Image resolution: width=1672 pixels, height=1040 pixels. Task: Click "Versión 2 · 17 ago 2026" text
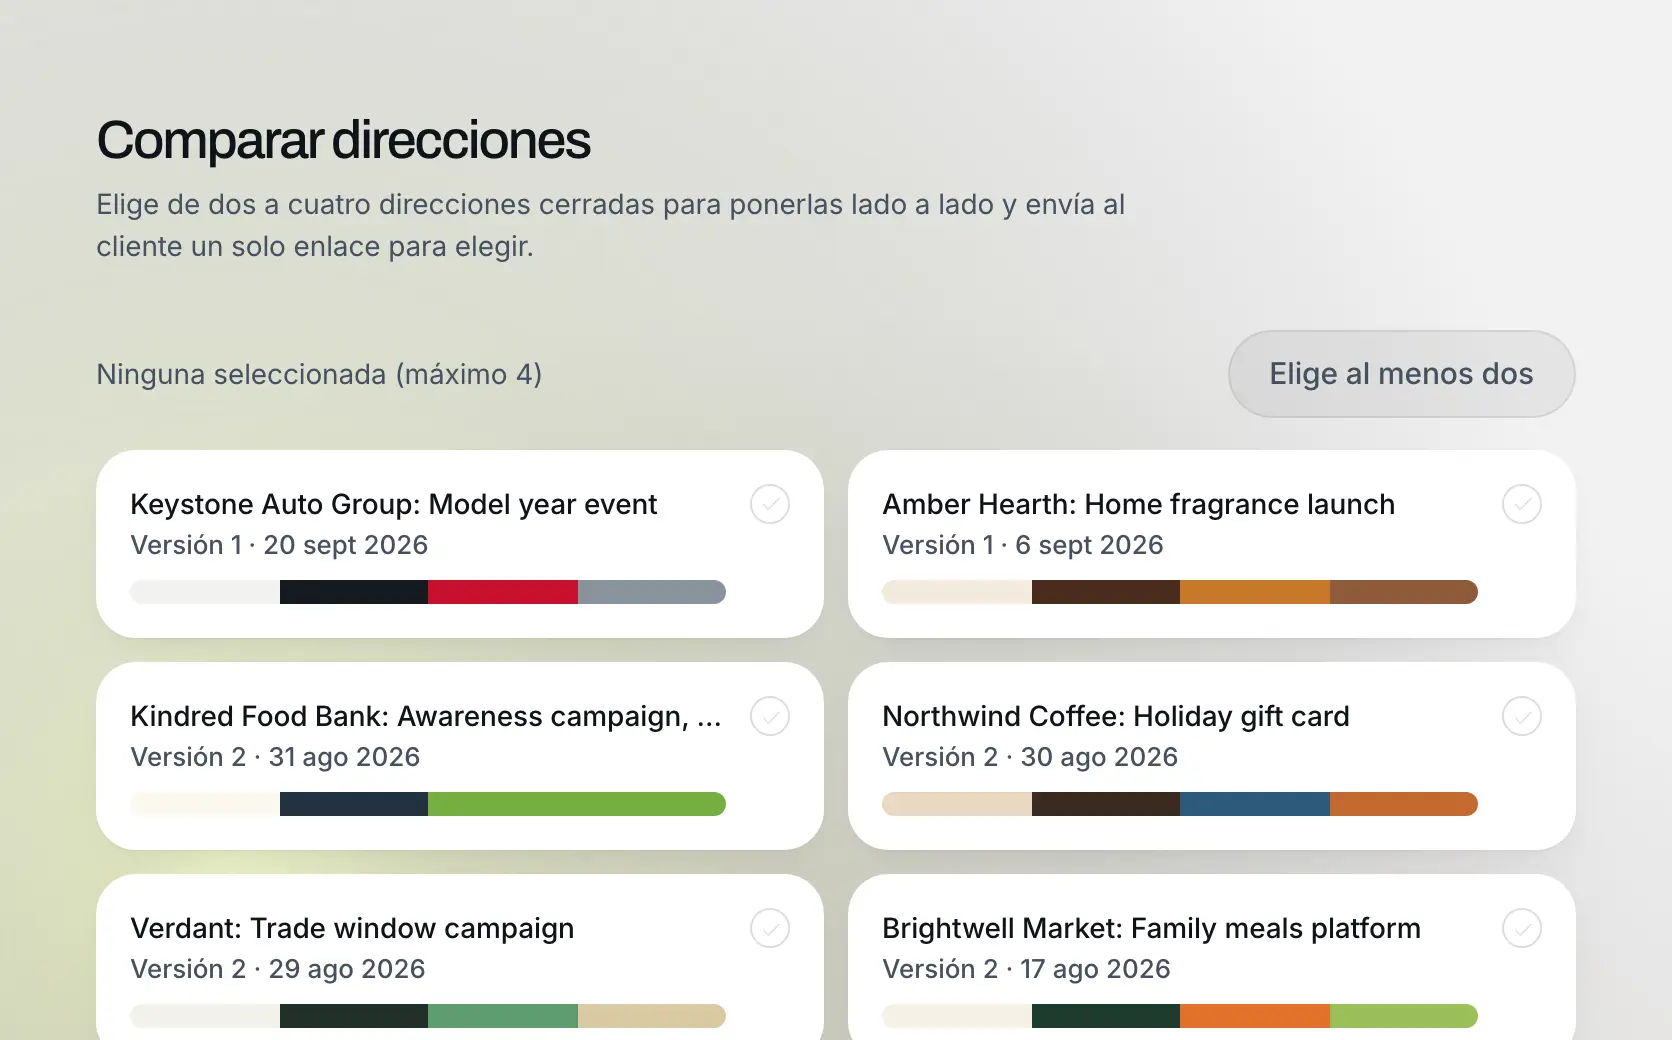(x=1026, y=969)
